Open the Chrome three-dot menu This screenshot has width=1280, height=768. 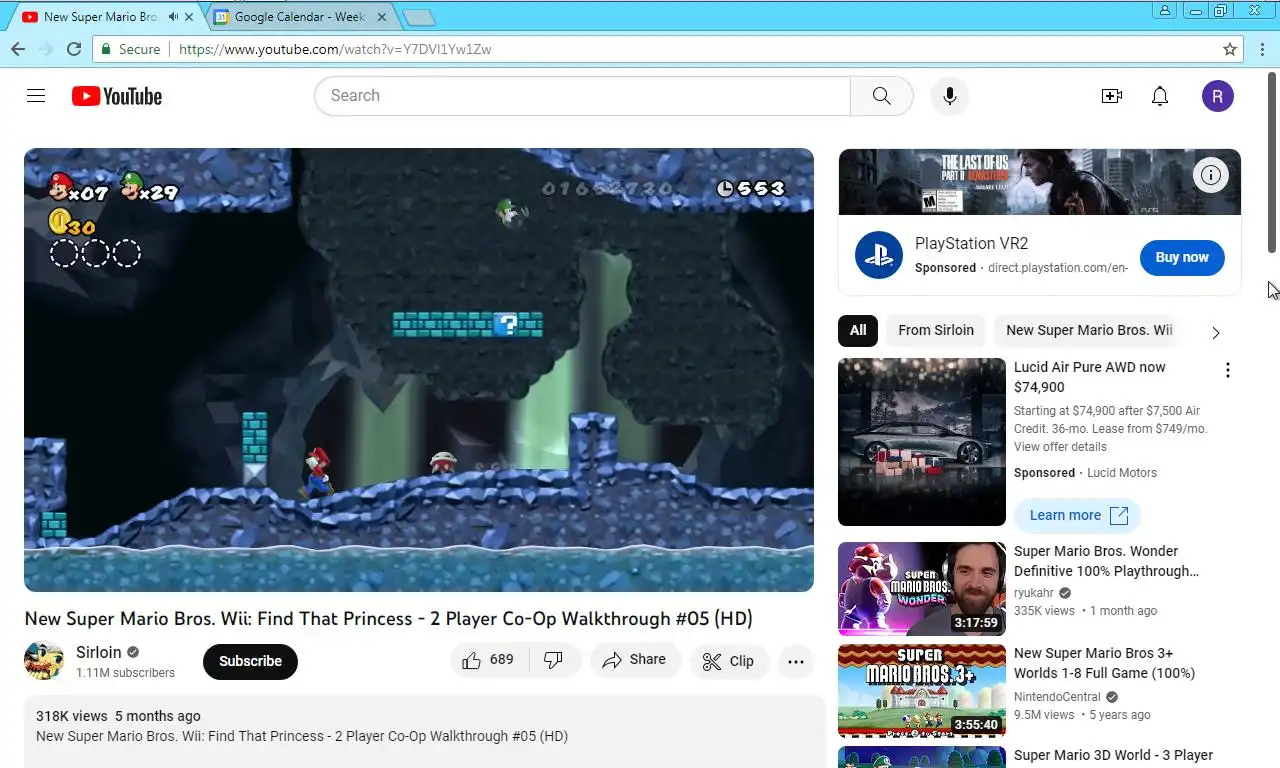[x=1260, y=49]
